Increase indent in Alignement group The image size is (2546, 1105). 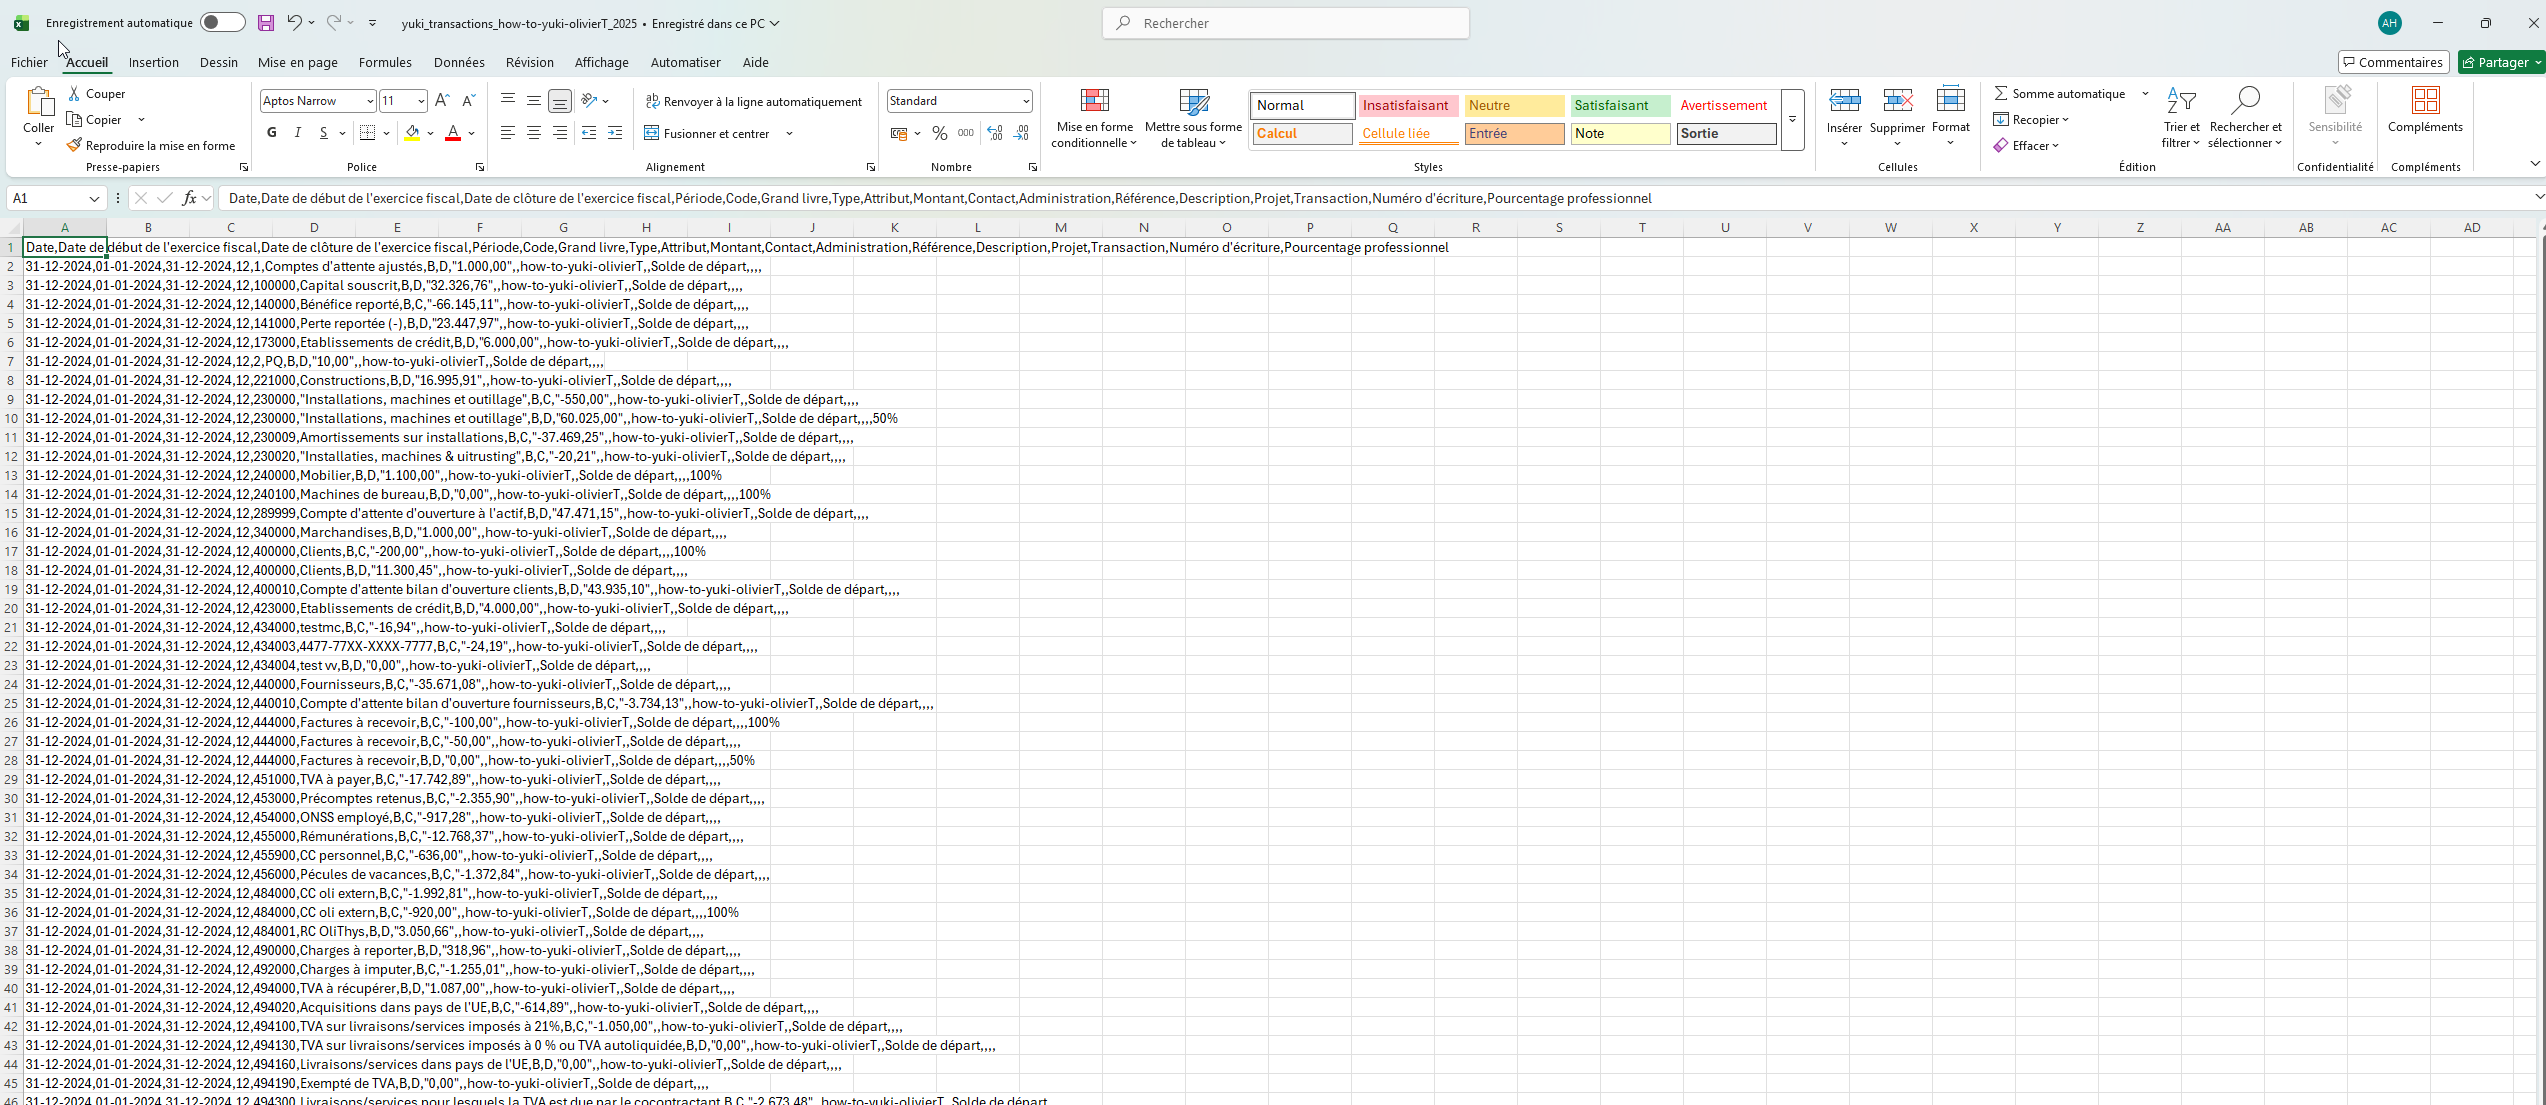click(615, 133)
